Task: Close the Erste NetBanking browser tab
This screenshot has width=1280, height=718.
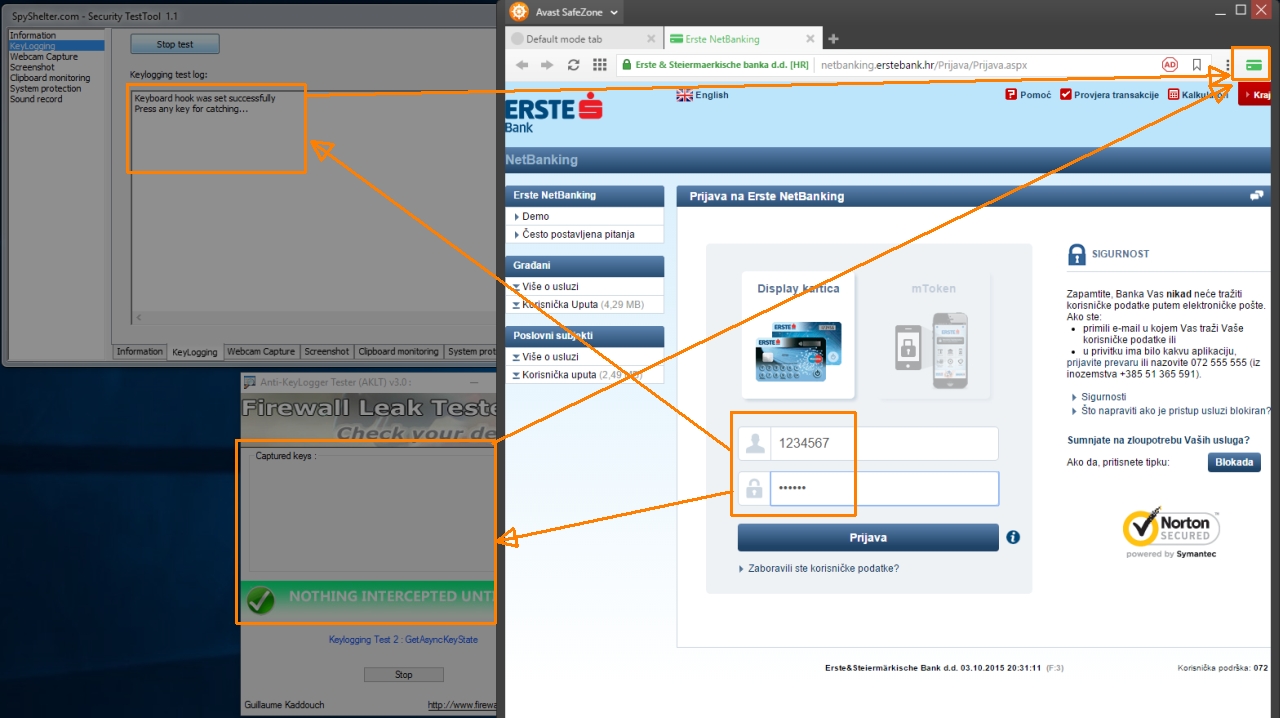Action: coord(812,39)
